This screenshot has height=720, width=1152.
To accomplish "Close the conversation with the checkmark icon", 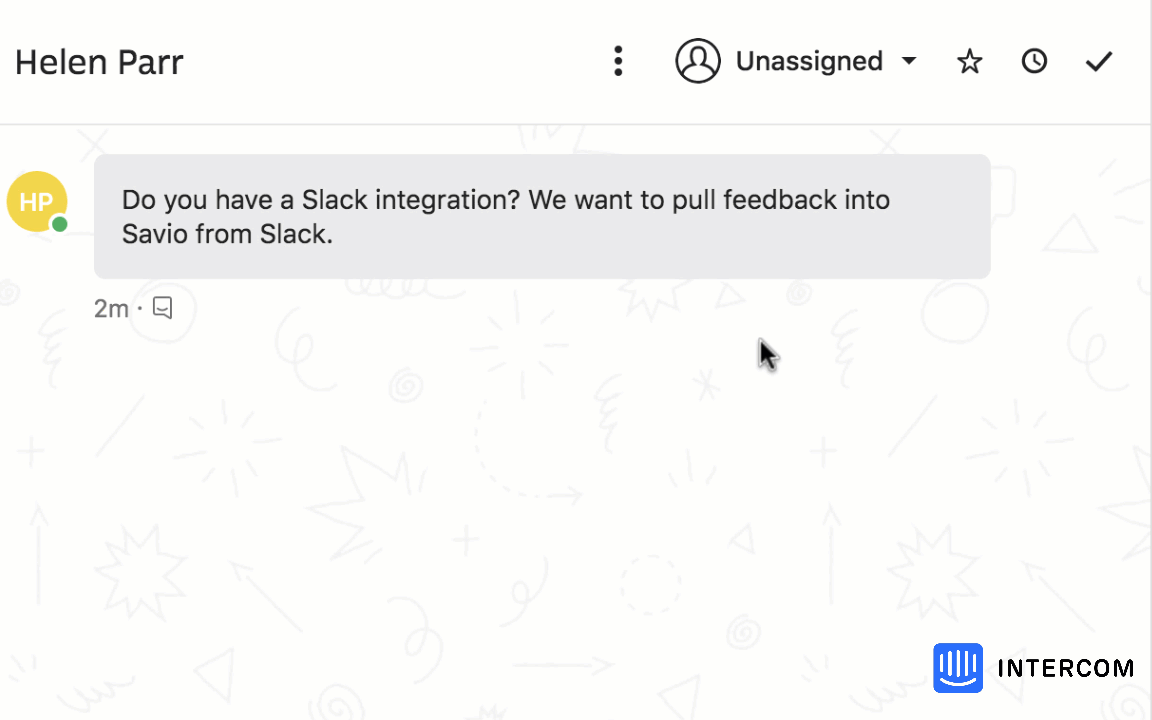I will click(x=1098, y=61).
